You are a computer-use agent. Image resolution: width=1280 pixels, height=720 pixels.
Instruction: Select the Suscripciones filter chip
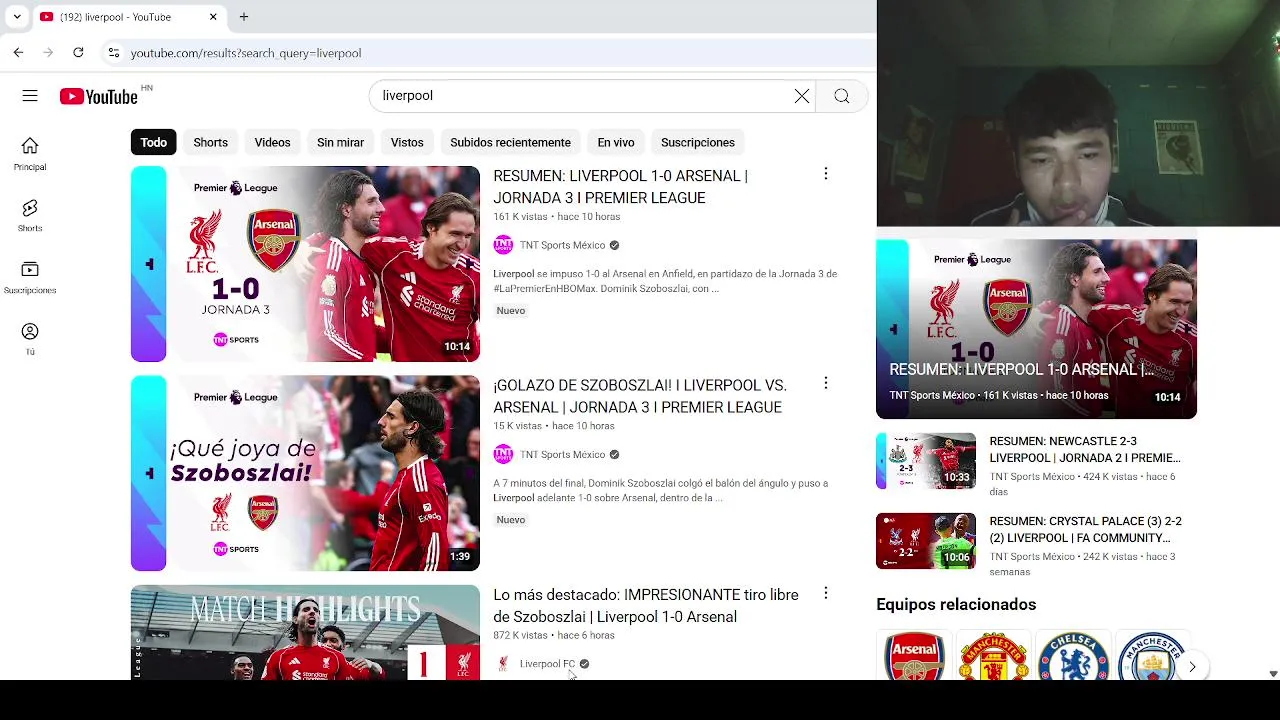click(x=698, y=142)
